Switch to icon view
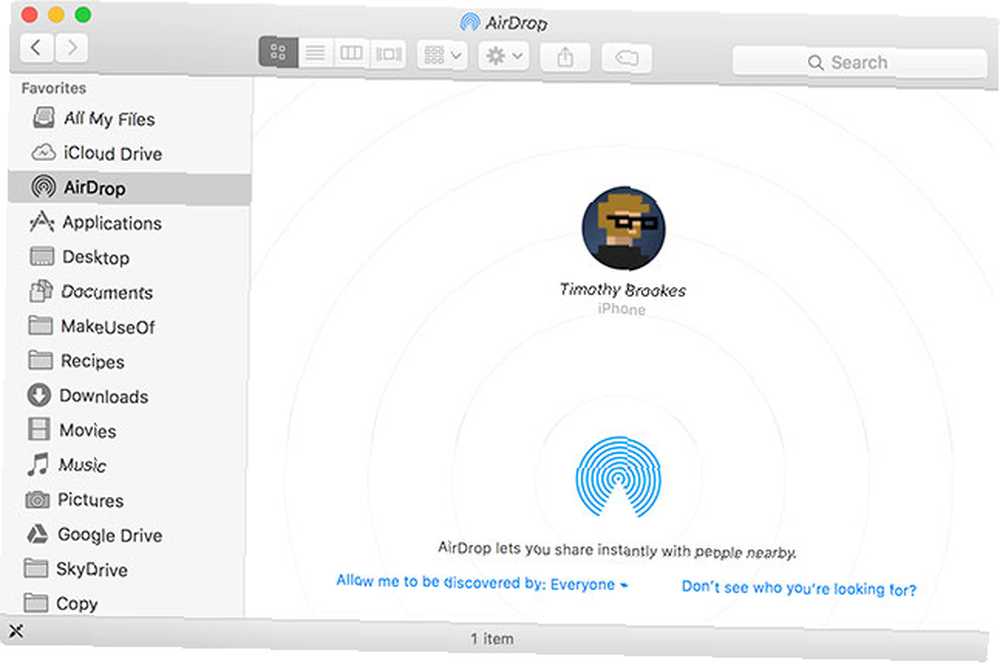 pos(278,52)
